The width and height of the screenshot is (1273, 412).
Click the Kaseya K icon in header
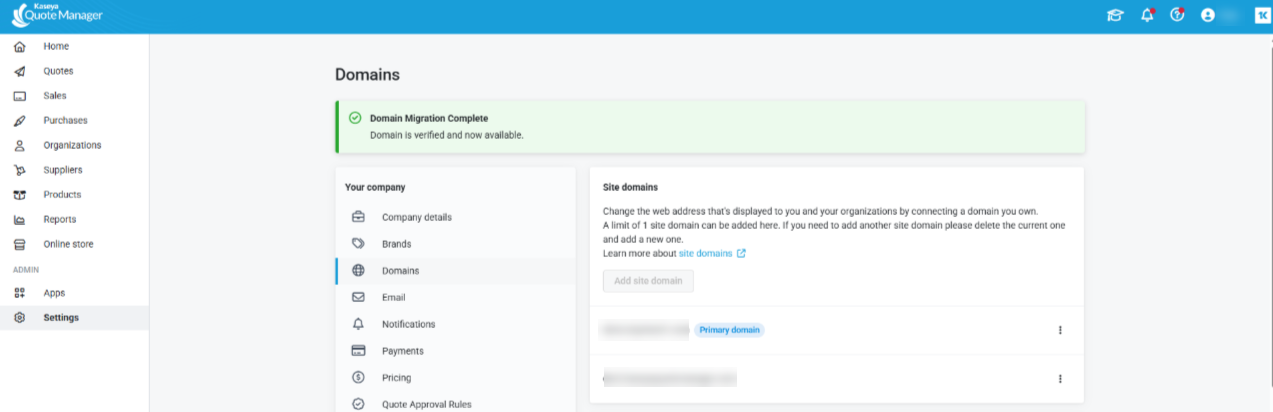coord(1262,15)
